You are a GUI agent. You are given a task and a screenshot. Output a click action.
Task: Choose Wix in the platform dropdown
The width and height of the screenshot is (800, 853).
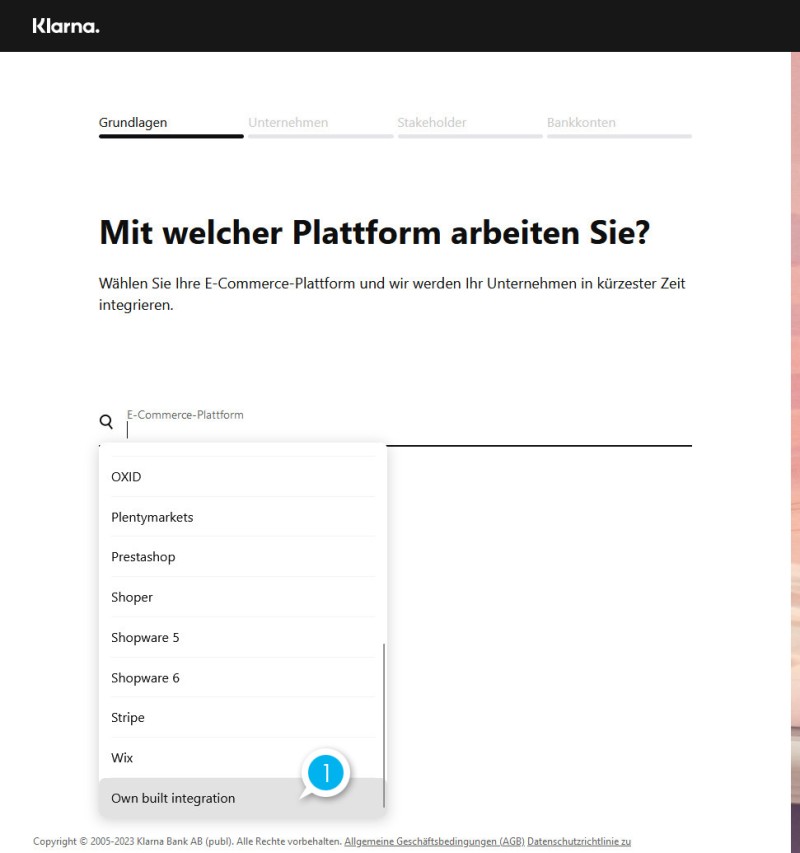122,758
